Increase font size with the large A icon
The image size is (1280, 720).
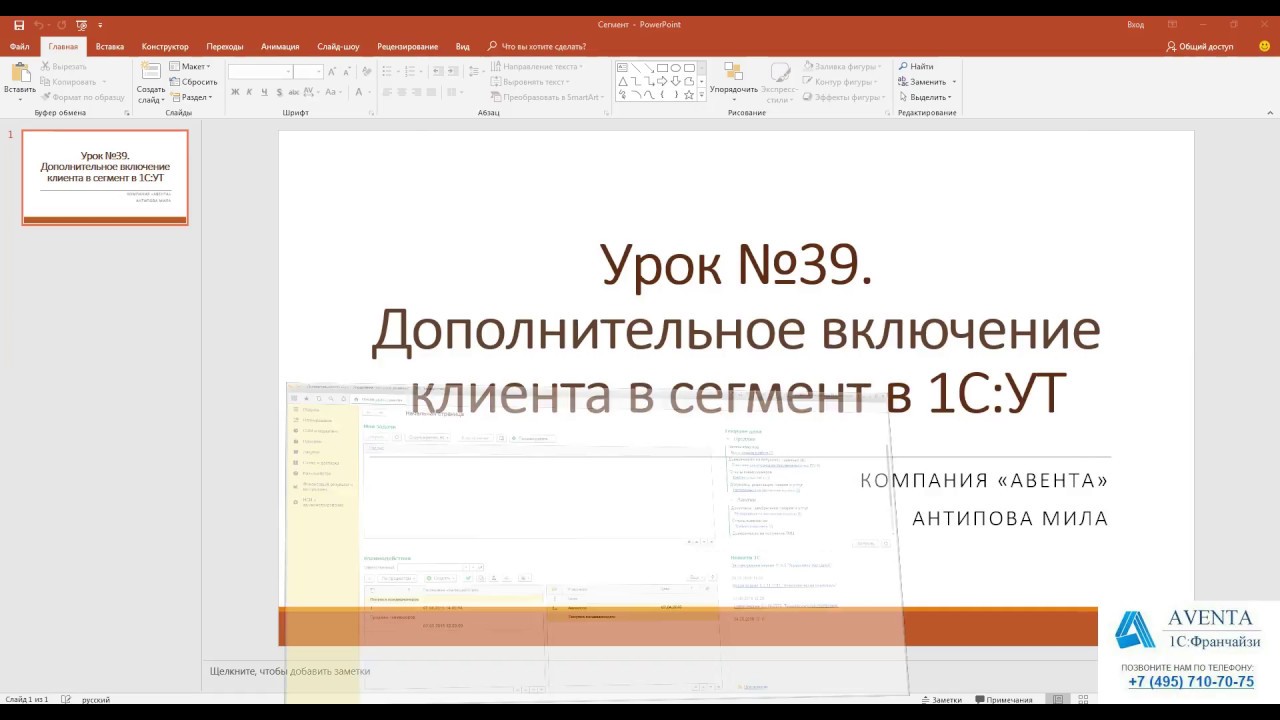333,71
